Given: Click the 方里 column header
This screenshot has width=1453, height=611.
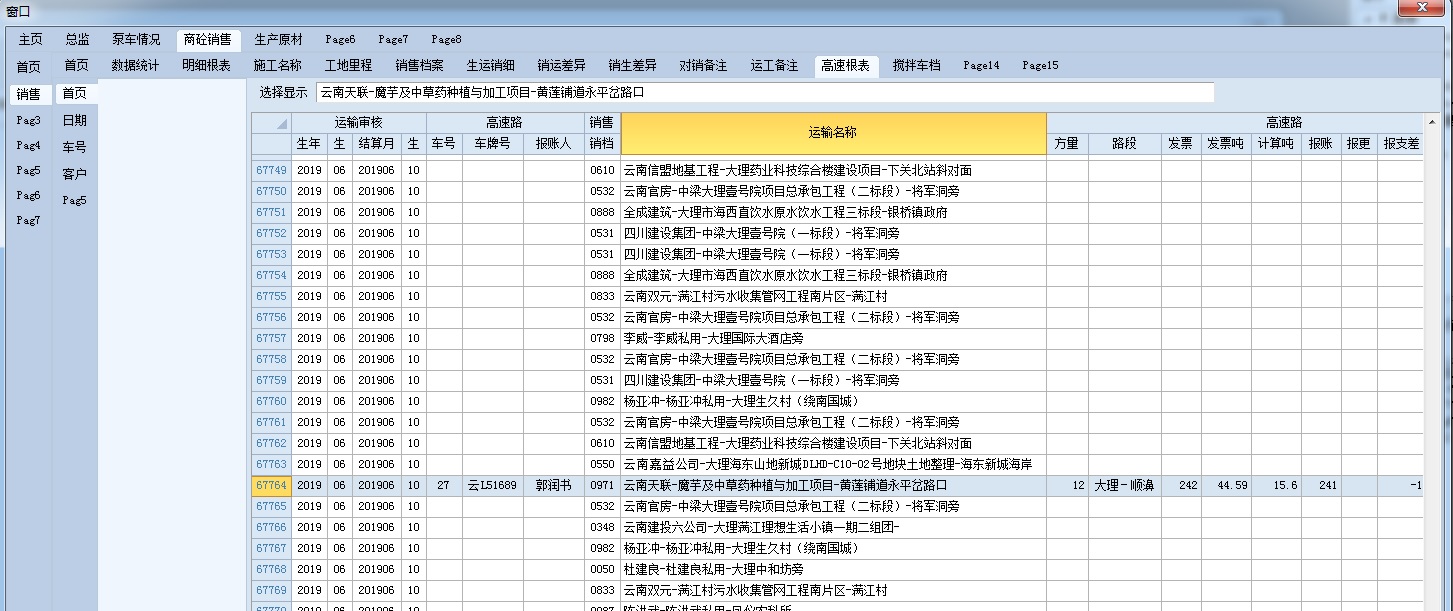Looking at the screenshot, I should [1067, 143].
